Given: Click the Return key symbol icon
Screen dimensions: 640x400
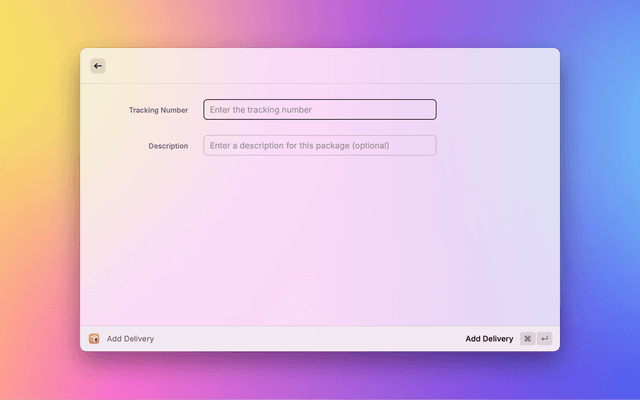Looking at the screenshot, I should click(x=544, y=339).
